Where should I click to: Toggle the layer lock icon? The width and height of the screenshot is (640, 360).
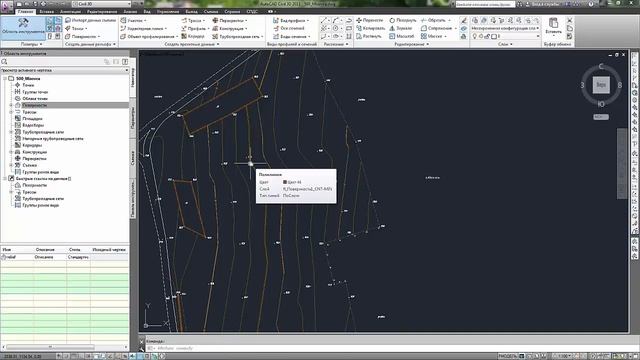(x=487, y=36)
